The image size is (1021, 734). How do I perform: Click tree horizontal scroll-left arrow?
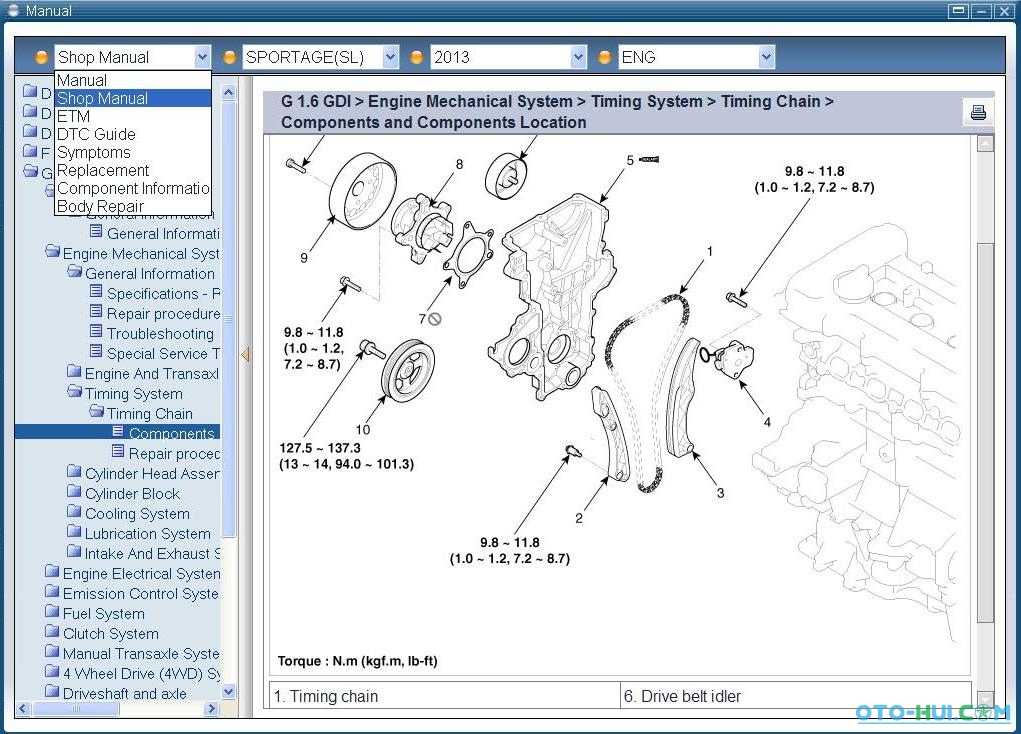(23, 709)
